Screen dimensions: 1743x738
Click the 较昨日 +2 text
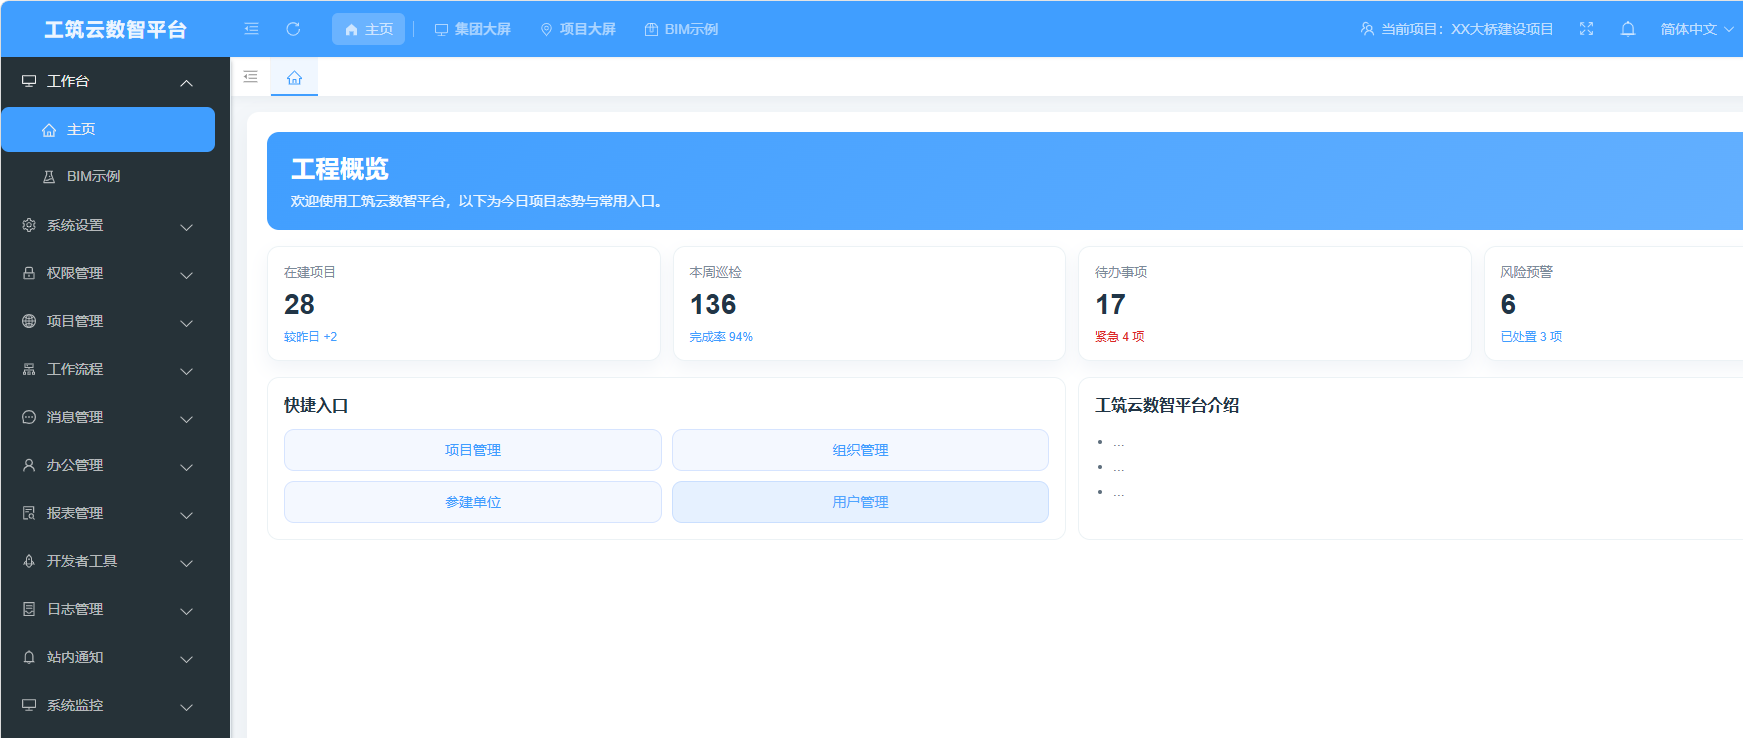(x=310, y=337)
